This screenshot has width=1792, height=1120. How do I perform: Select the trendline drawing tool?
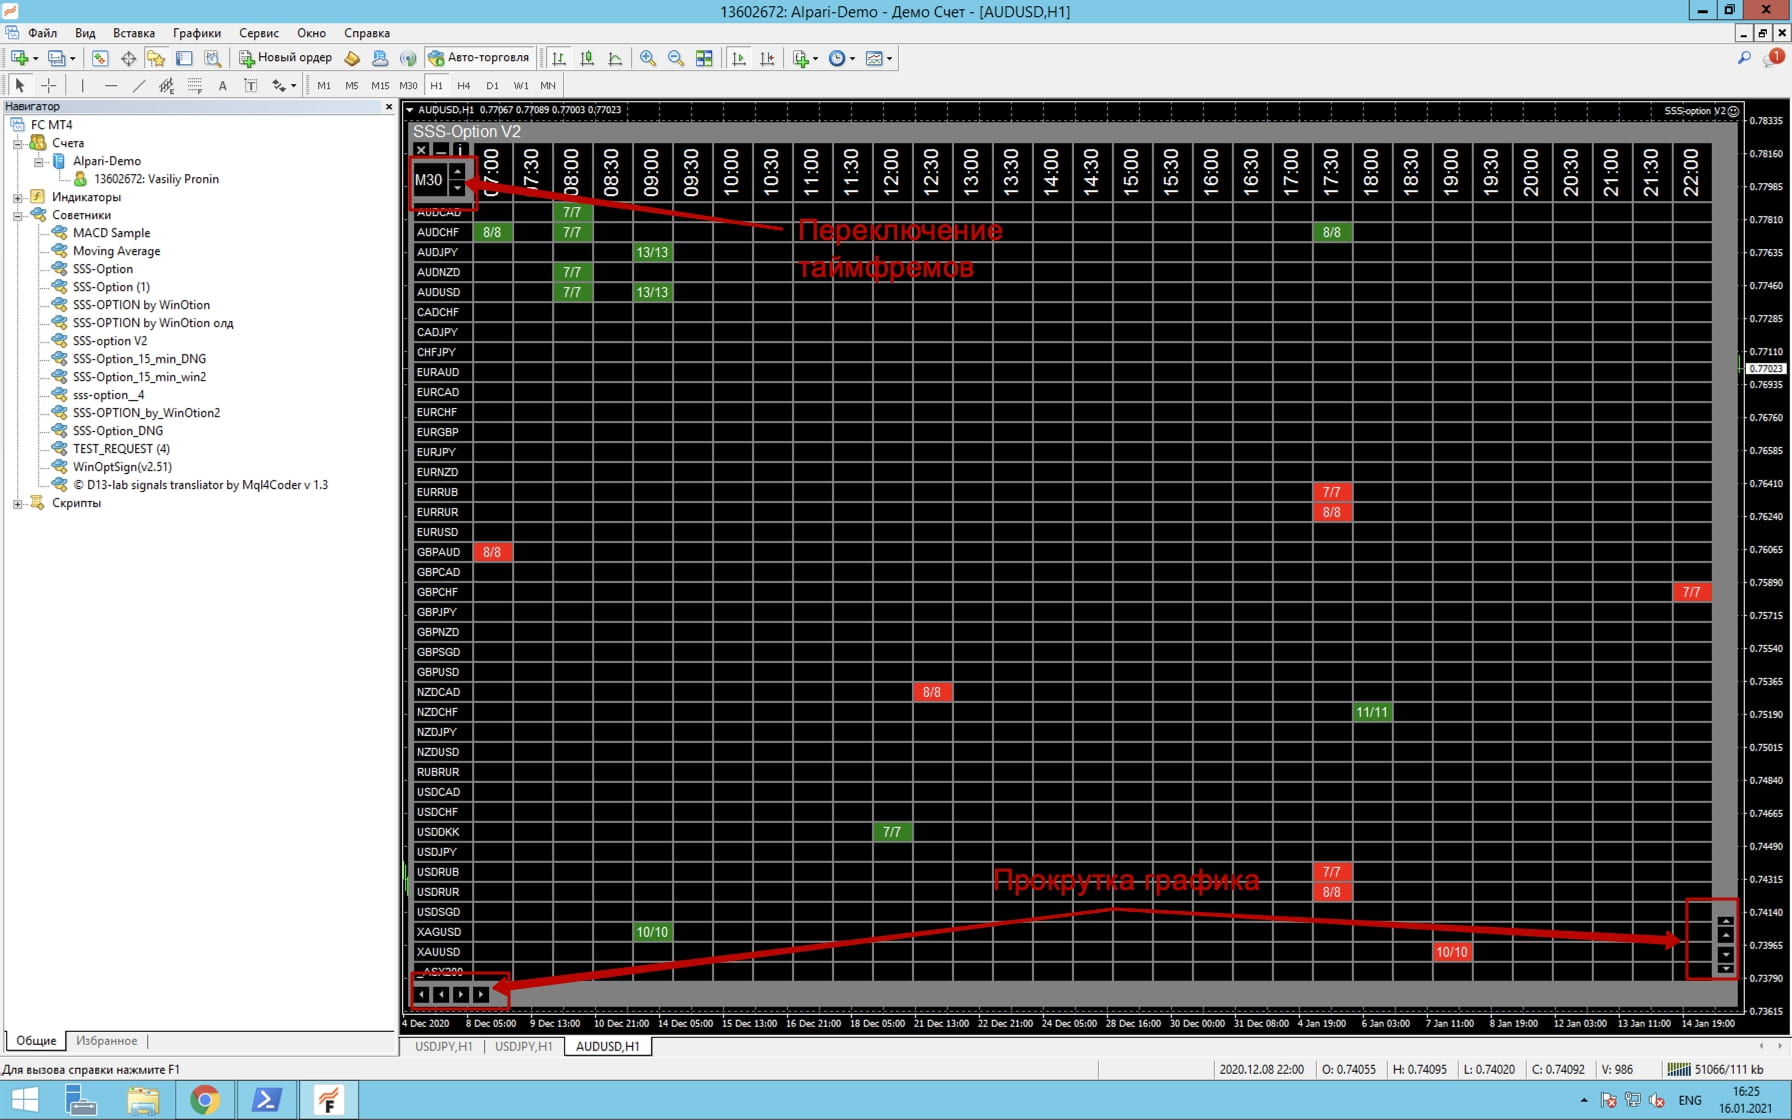[x=139, y=86]
